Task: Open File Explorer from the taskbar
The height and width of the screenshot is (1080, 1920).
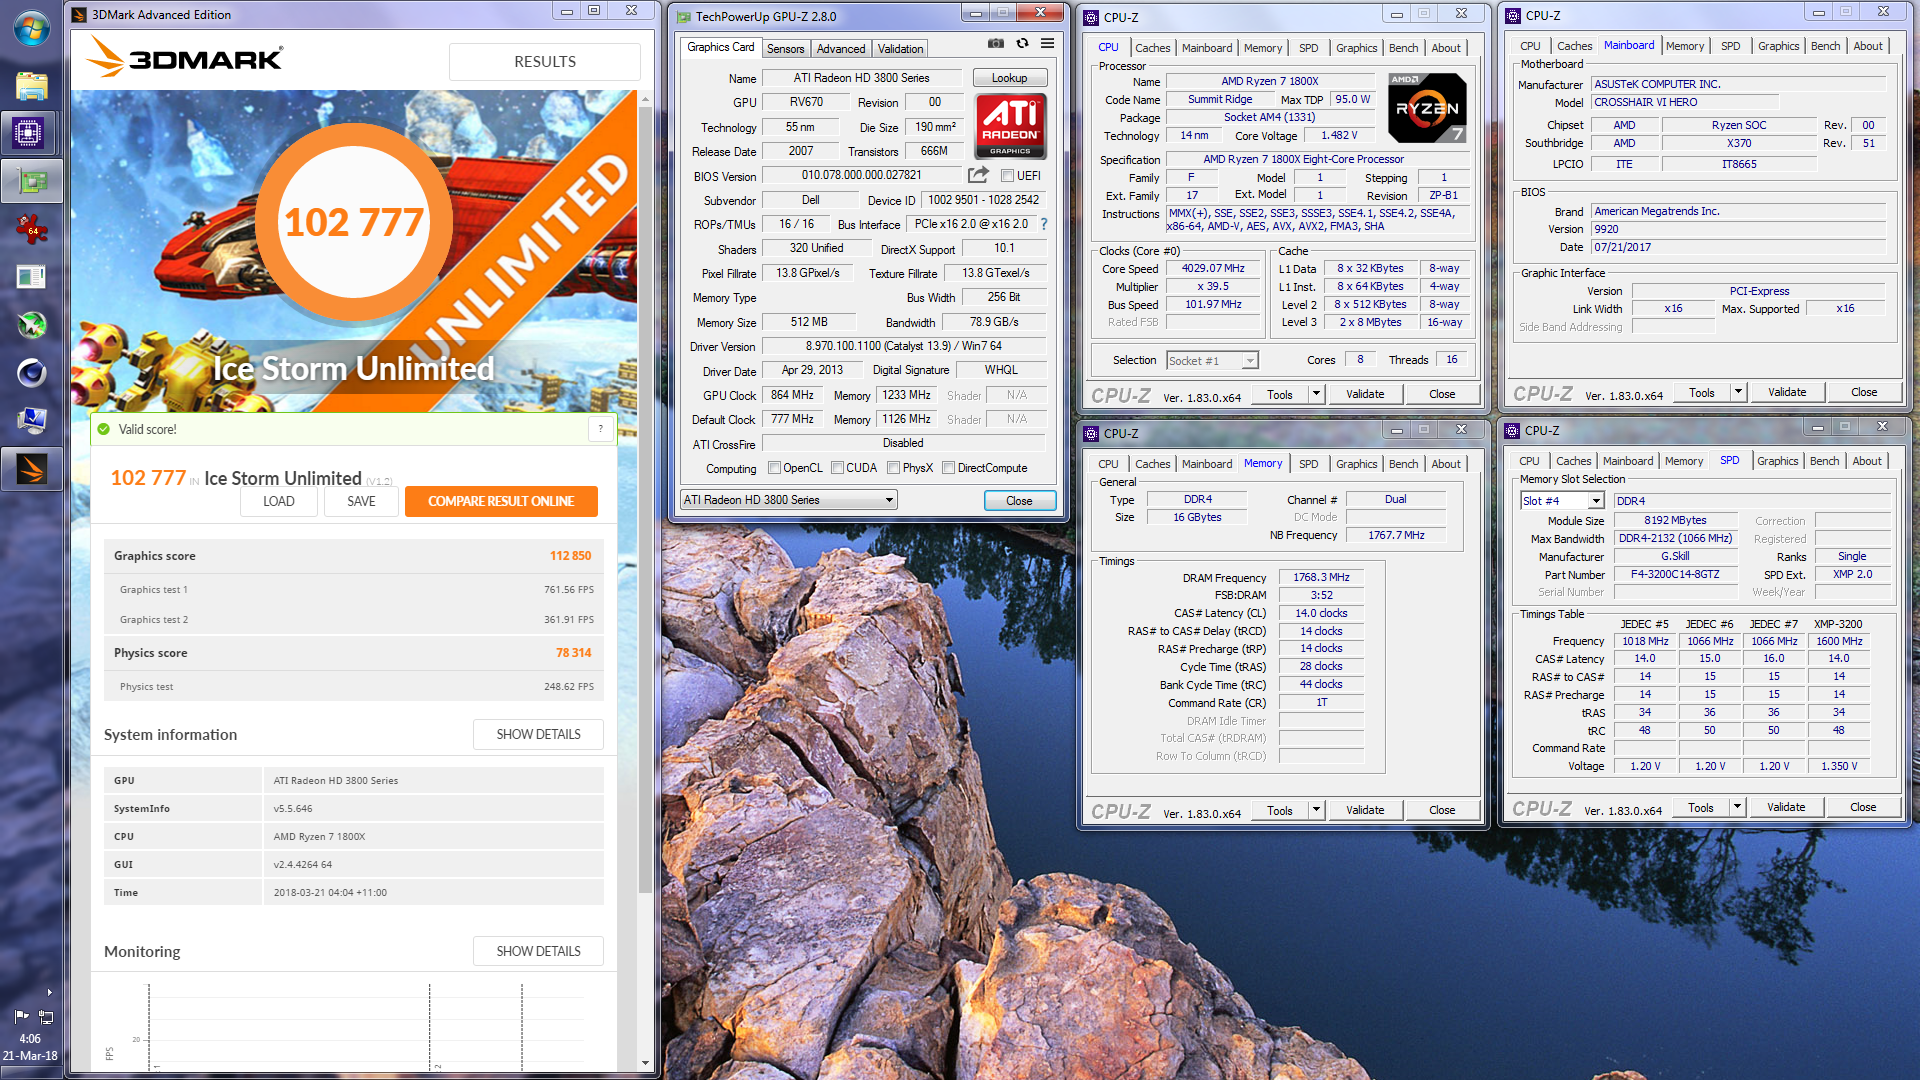Action: click(31, 85)
